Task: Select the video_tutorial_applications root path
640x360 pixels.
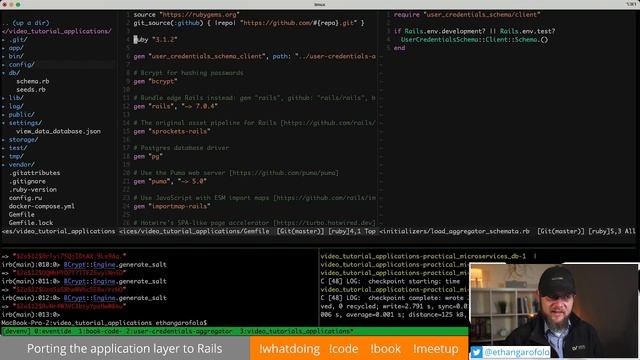Action: (57, 31)
